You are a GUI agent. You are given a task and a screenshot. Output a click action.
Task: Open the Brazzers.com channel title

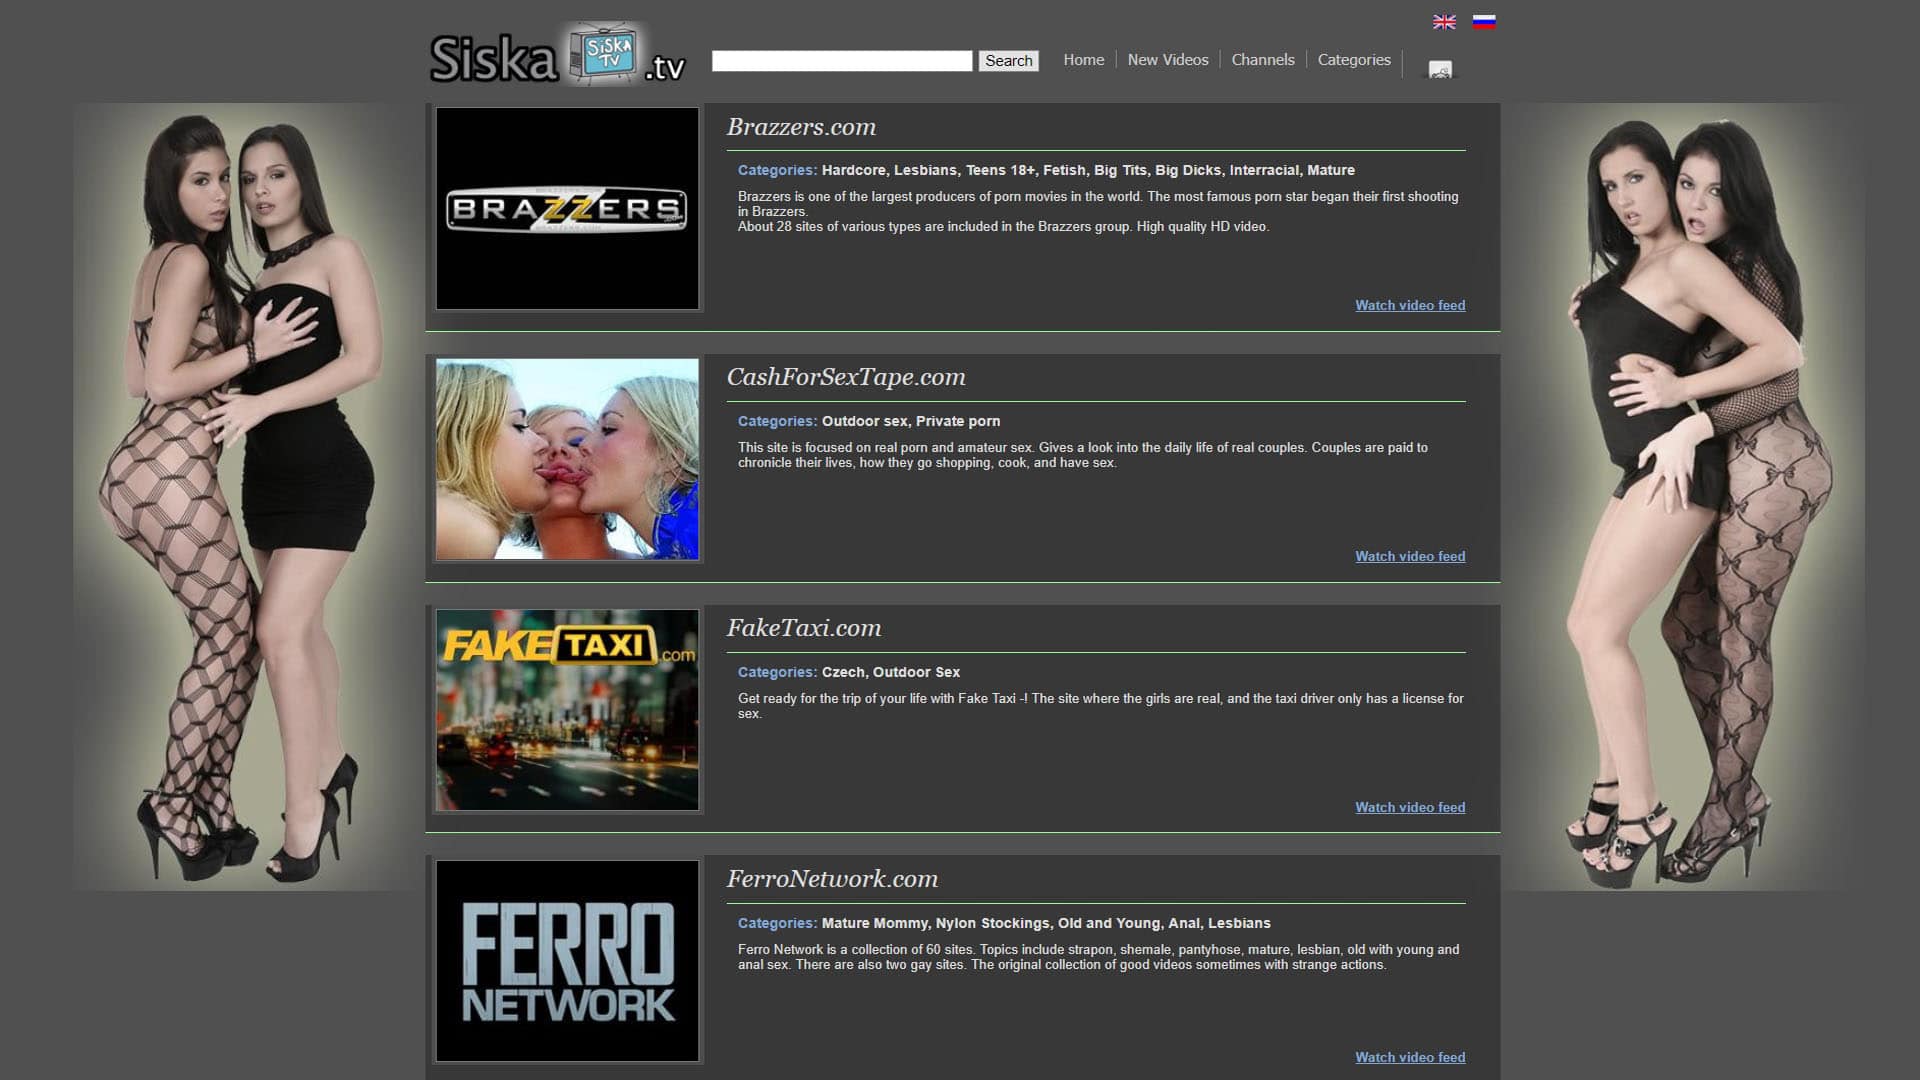(x=801, y=127)
